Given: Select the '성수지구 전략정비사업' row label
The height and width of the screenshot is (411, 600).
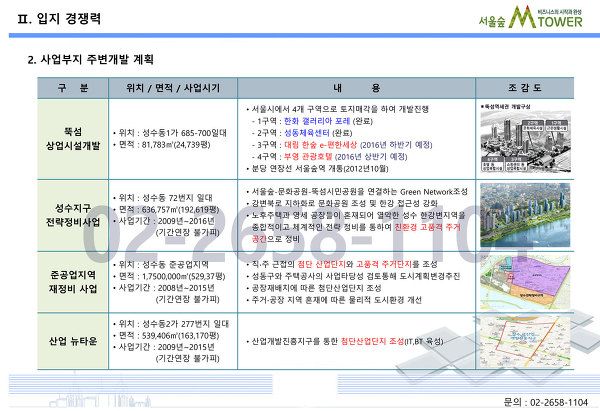Looking at the screenshot, I should tap(73, 215).
